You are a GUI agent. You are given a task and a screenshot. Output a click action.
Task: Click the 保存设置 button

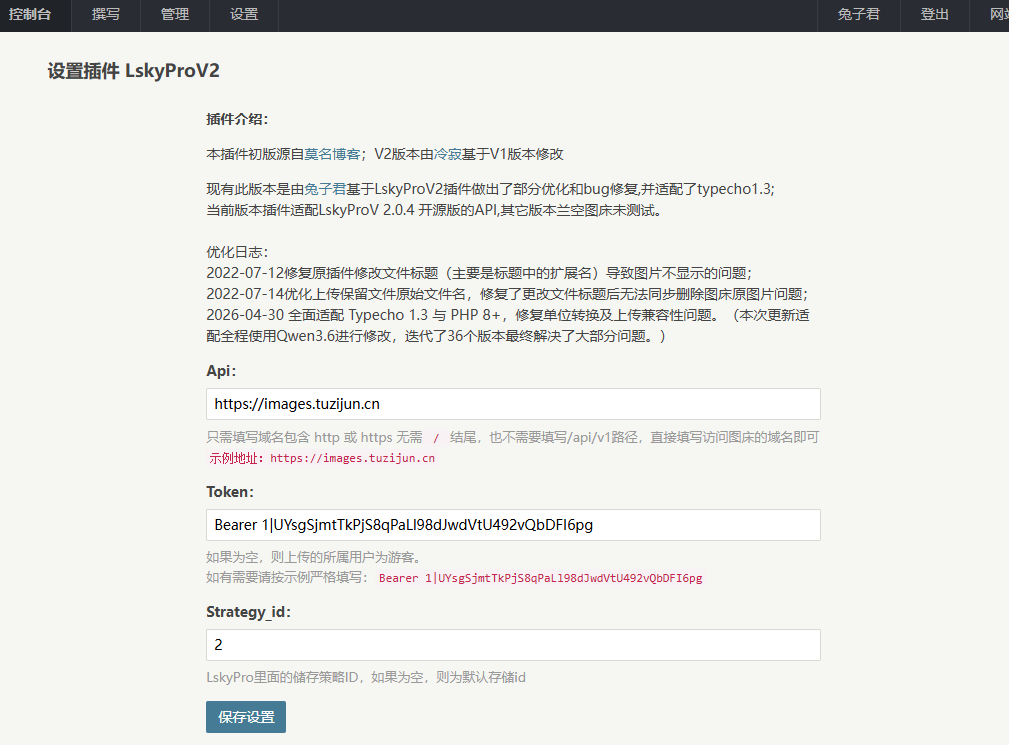246,717
